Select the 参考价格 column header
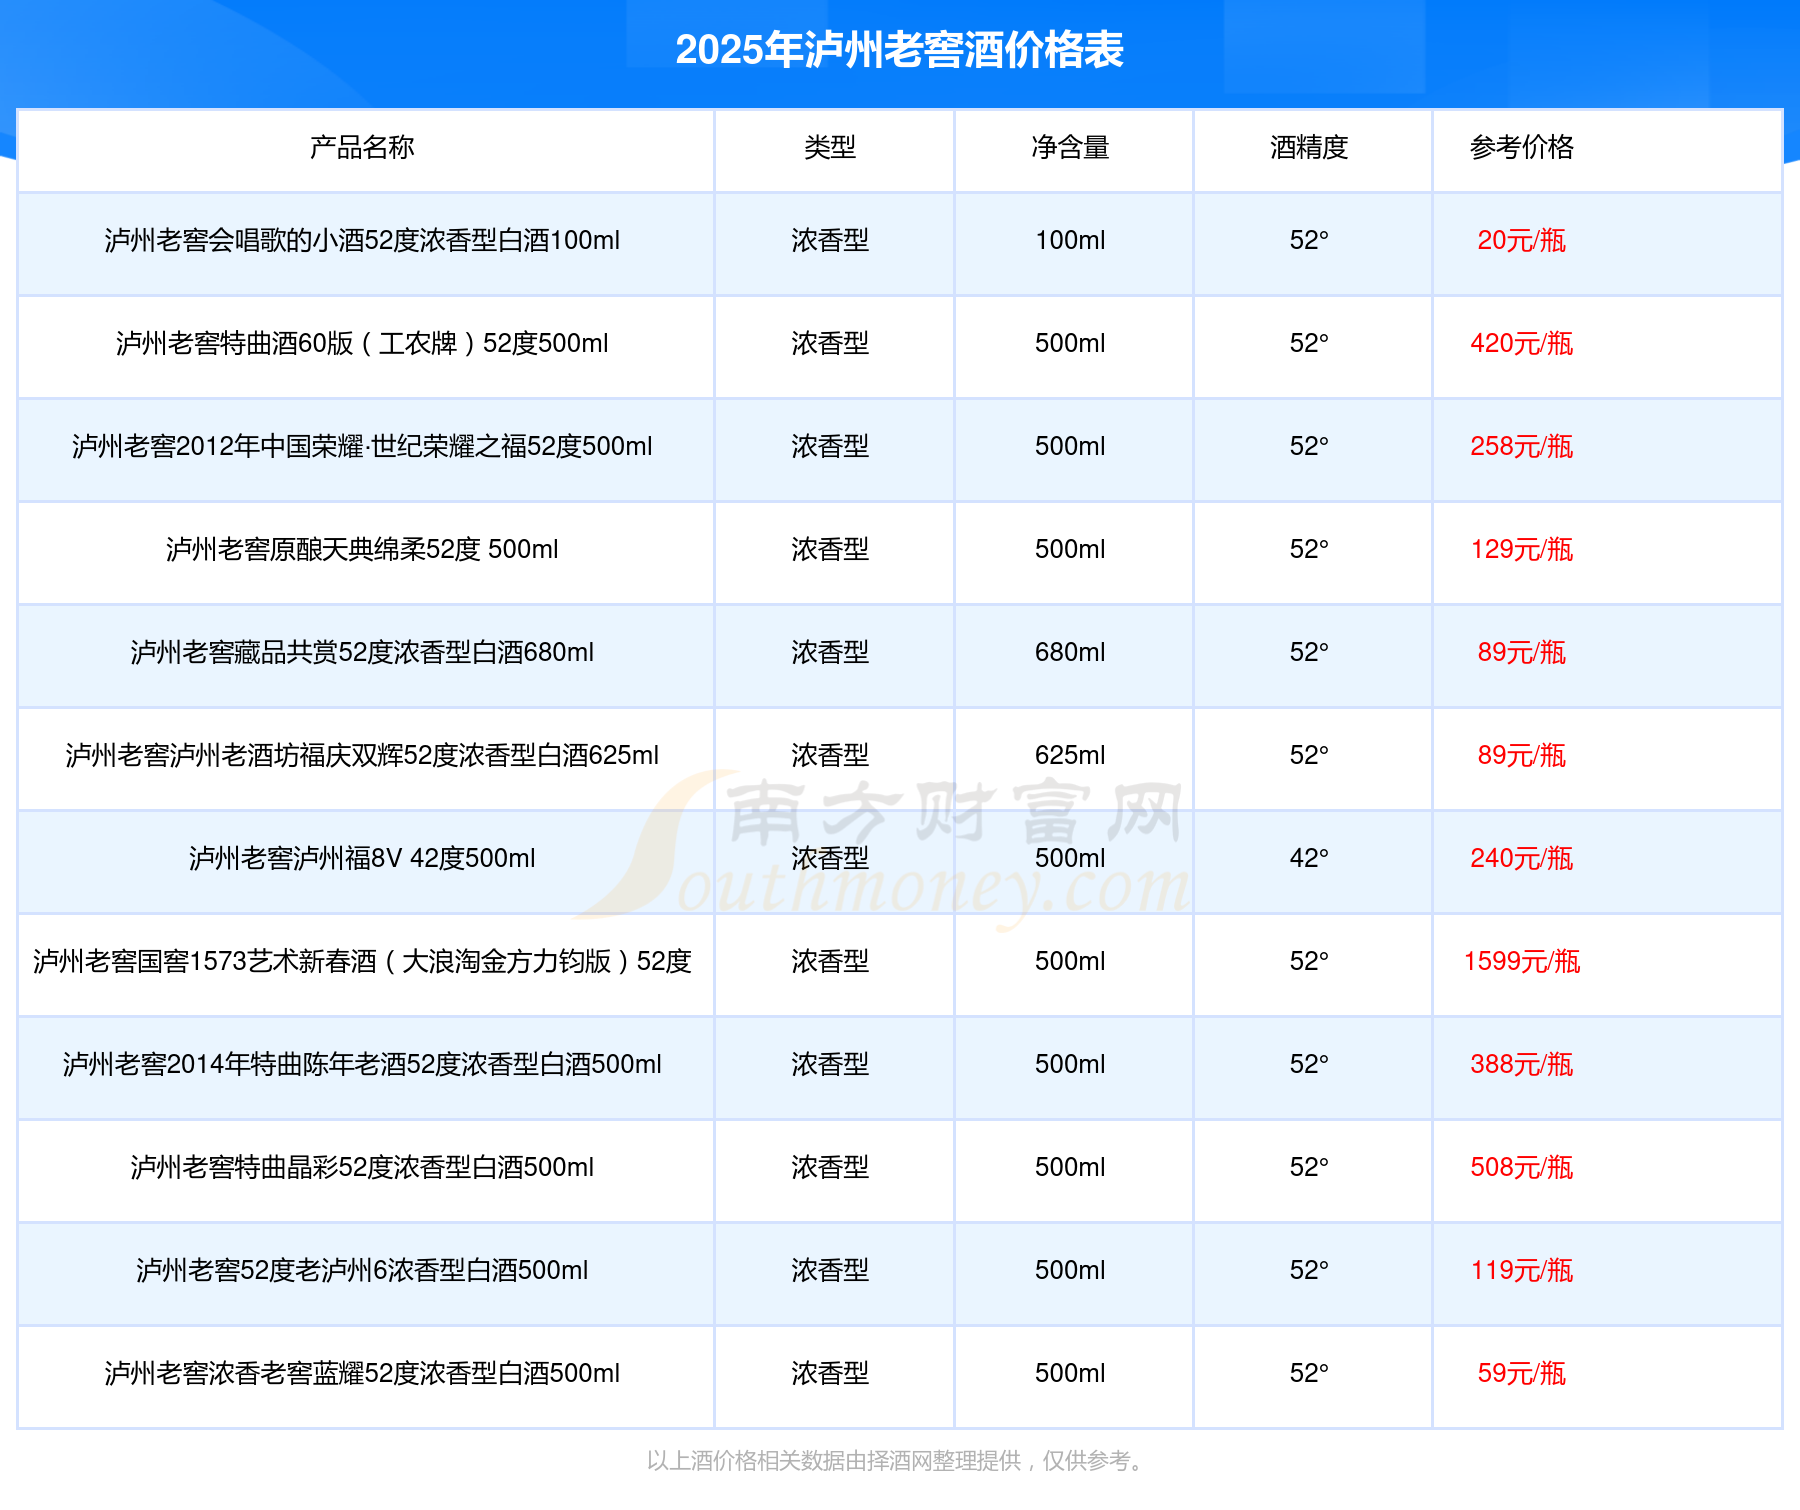Viewport: 1800px width, 1510px height. pyautogui.click(x=1521, y=147)
